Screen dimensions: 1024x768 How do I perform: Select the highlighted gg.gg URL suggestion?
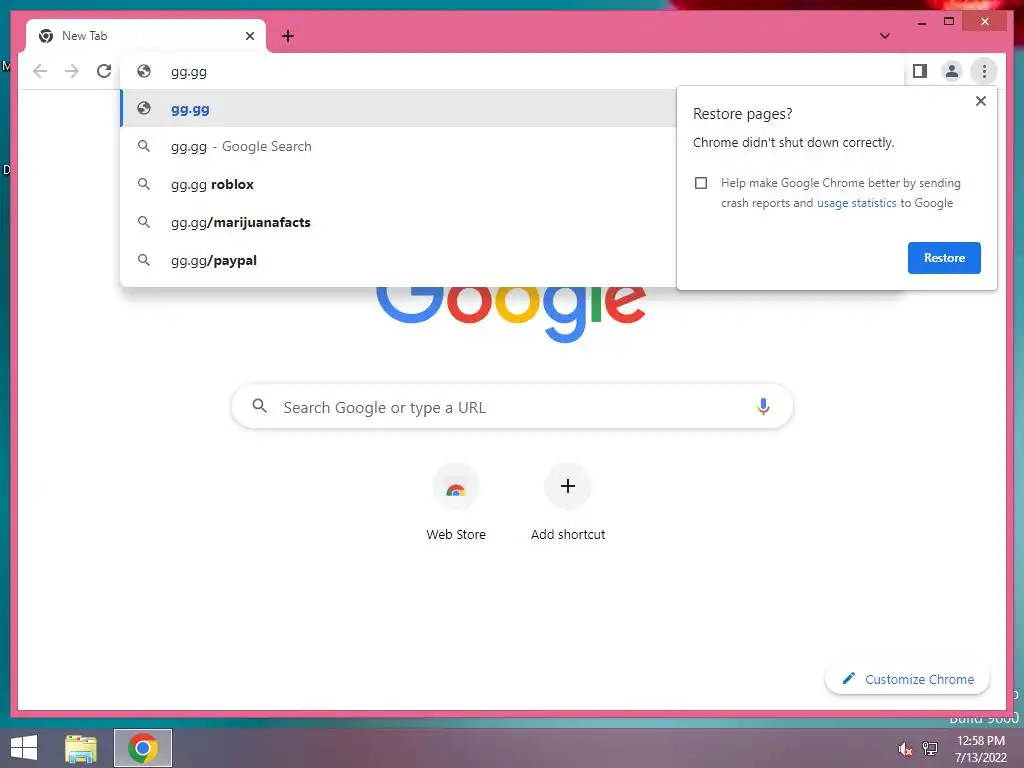coord(398,109)
